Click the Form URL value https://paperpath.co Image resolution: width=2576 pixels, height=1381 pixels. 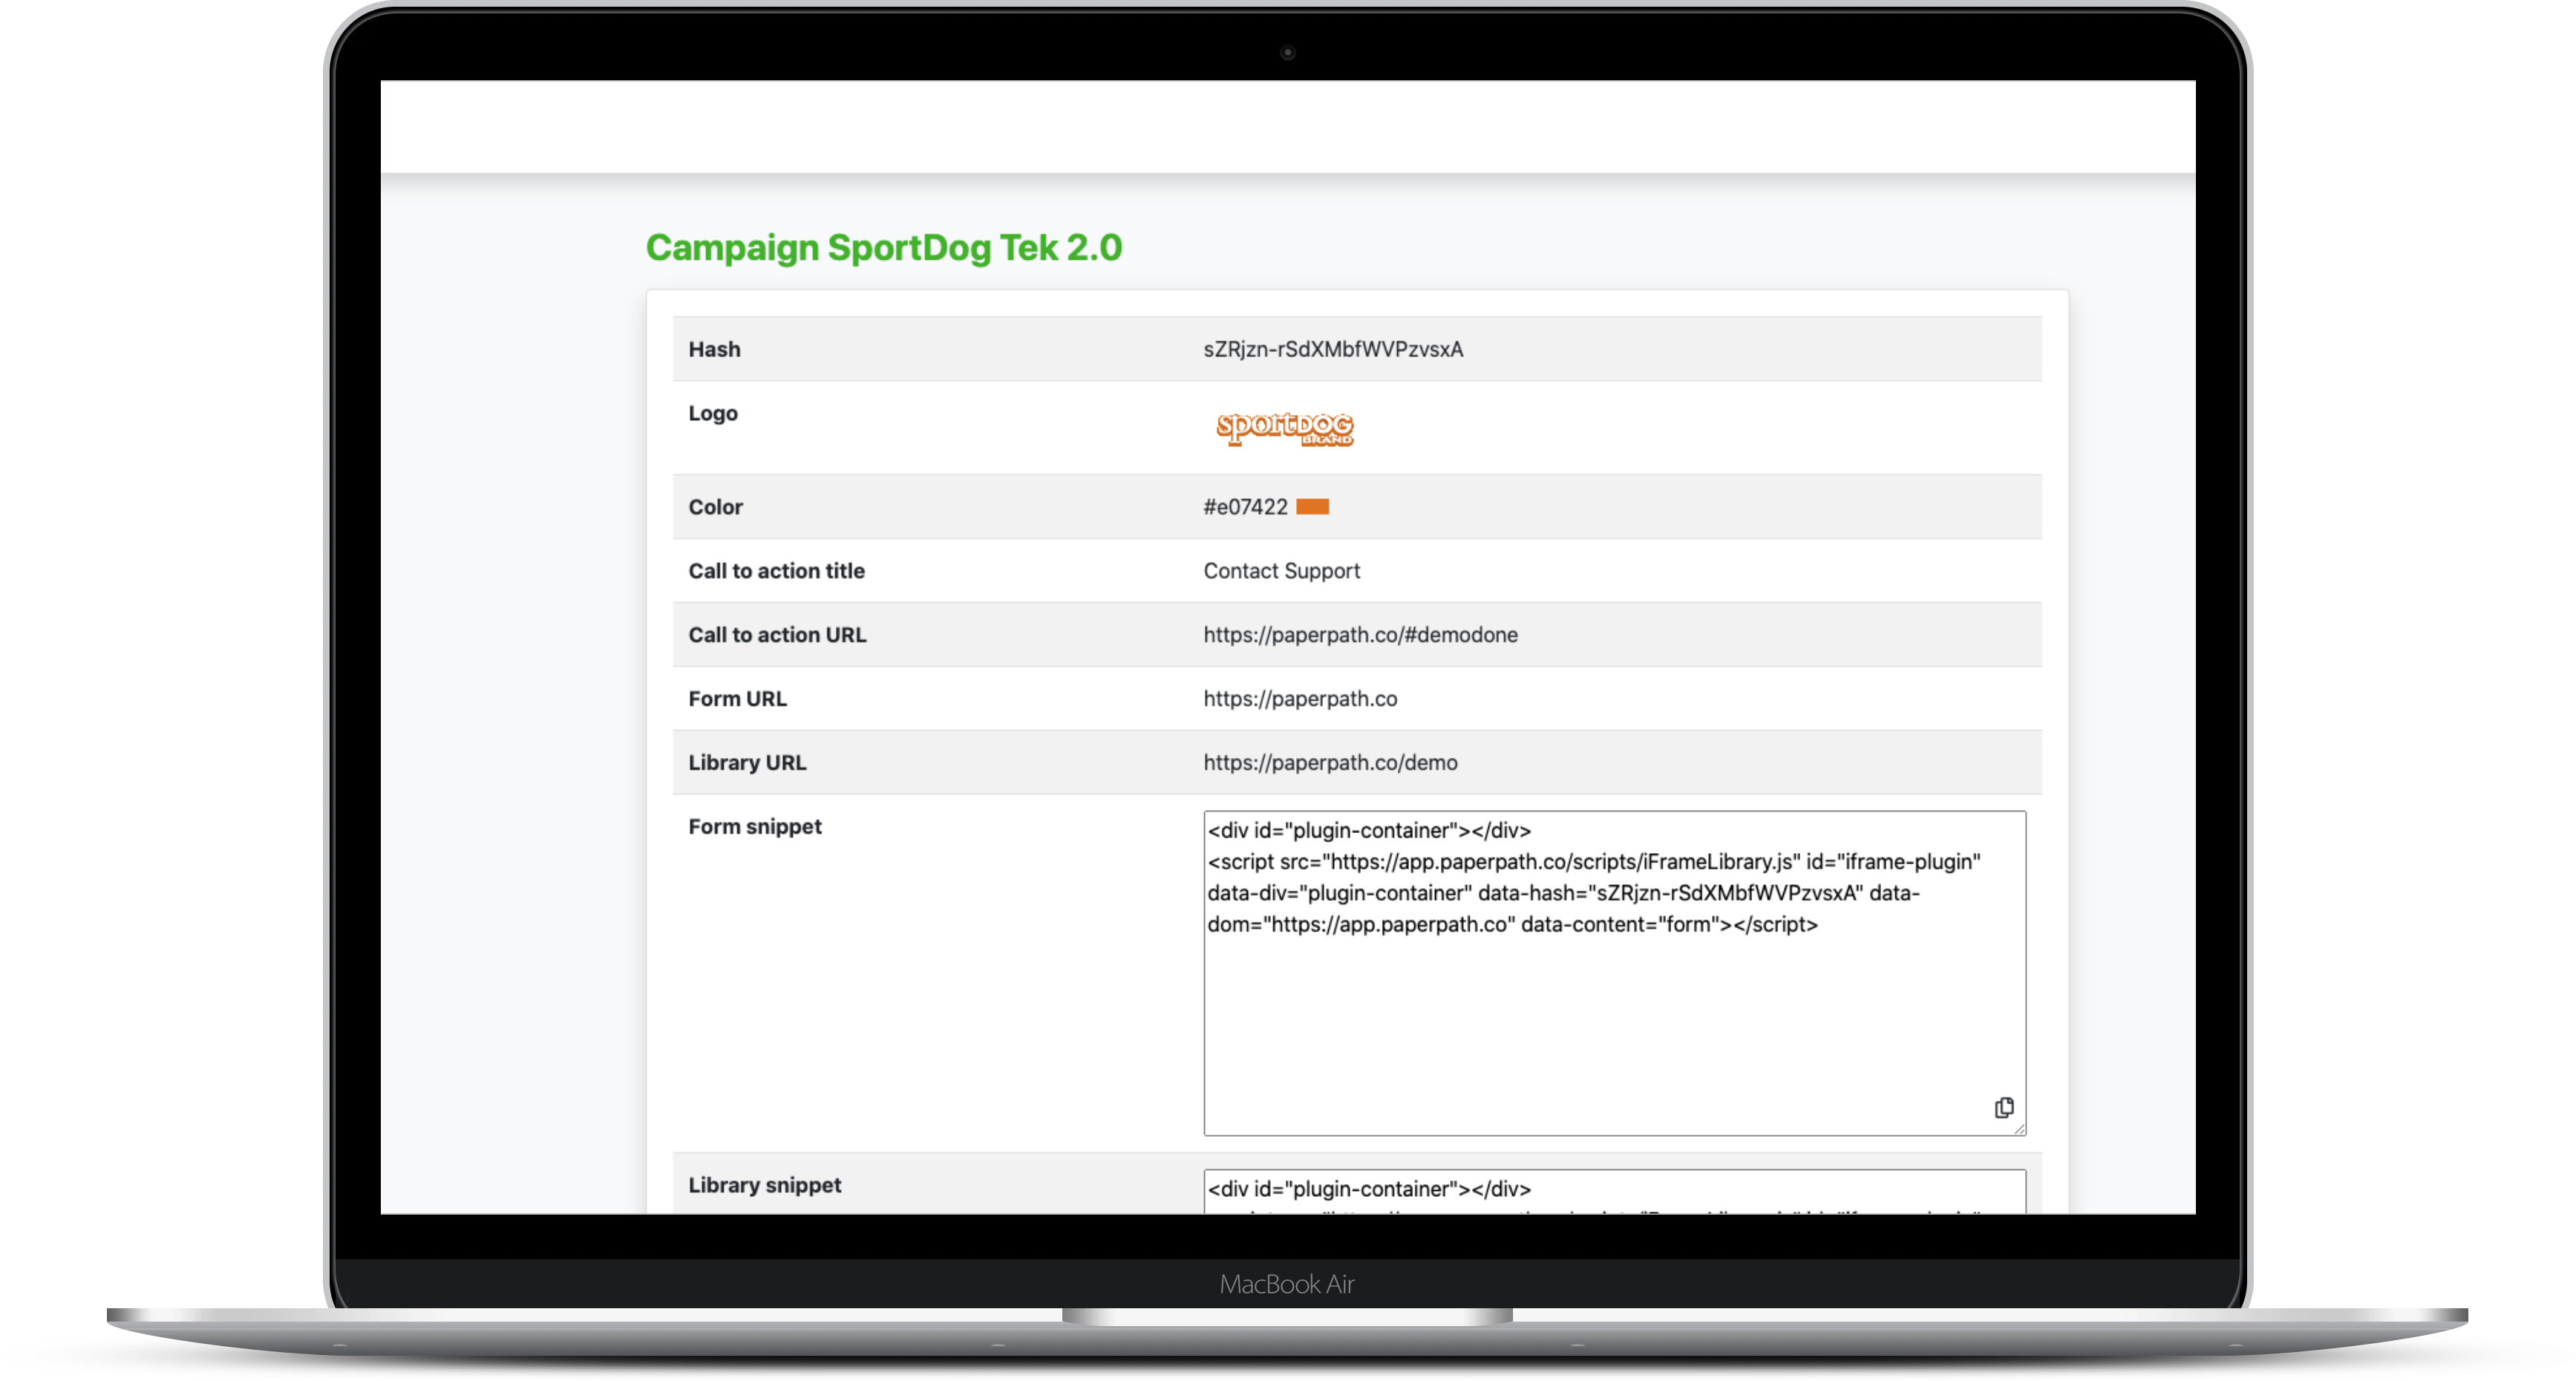tap(1300, 699)
